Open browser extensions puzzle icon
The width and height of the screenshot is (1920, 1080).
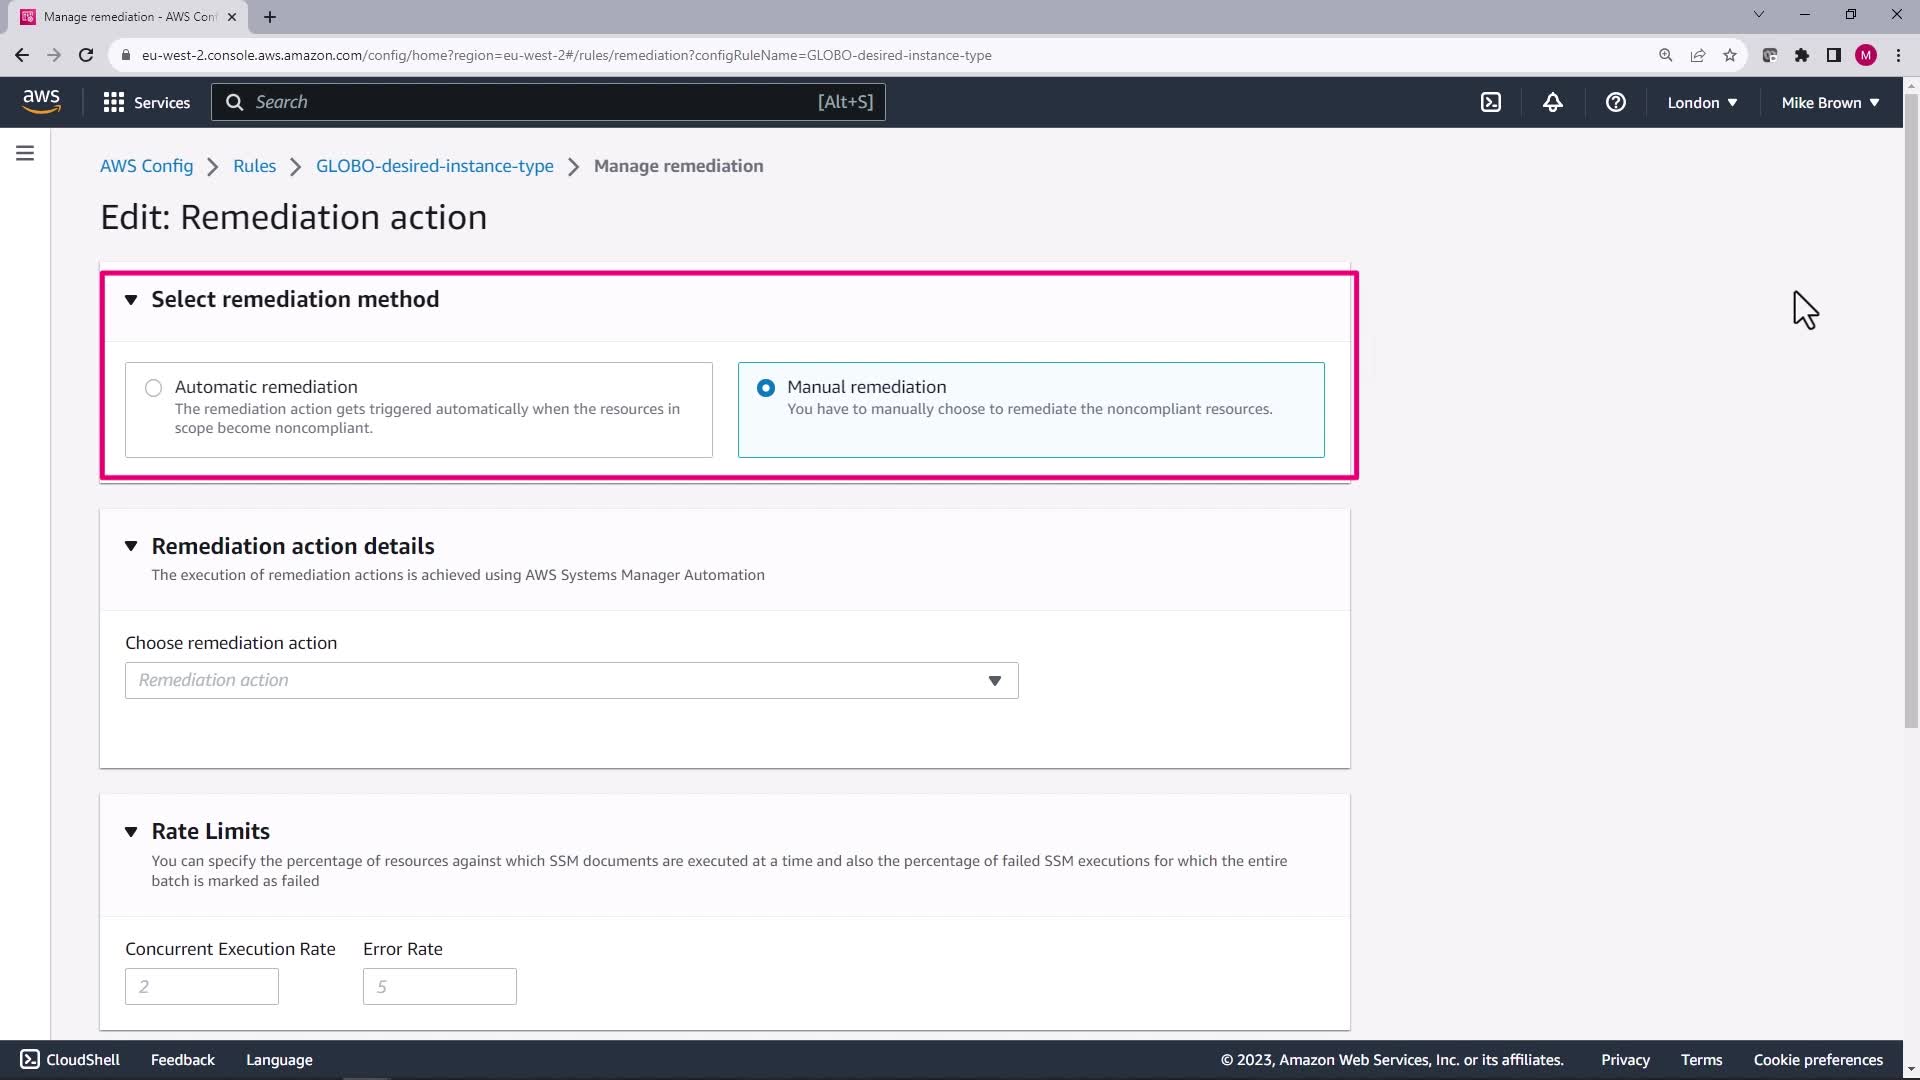pos(1801,55)
